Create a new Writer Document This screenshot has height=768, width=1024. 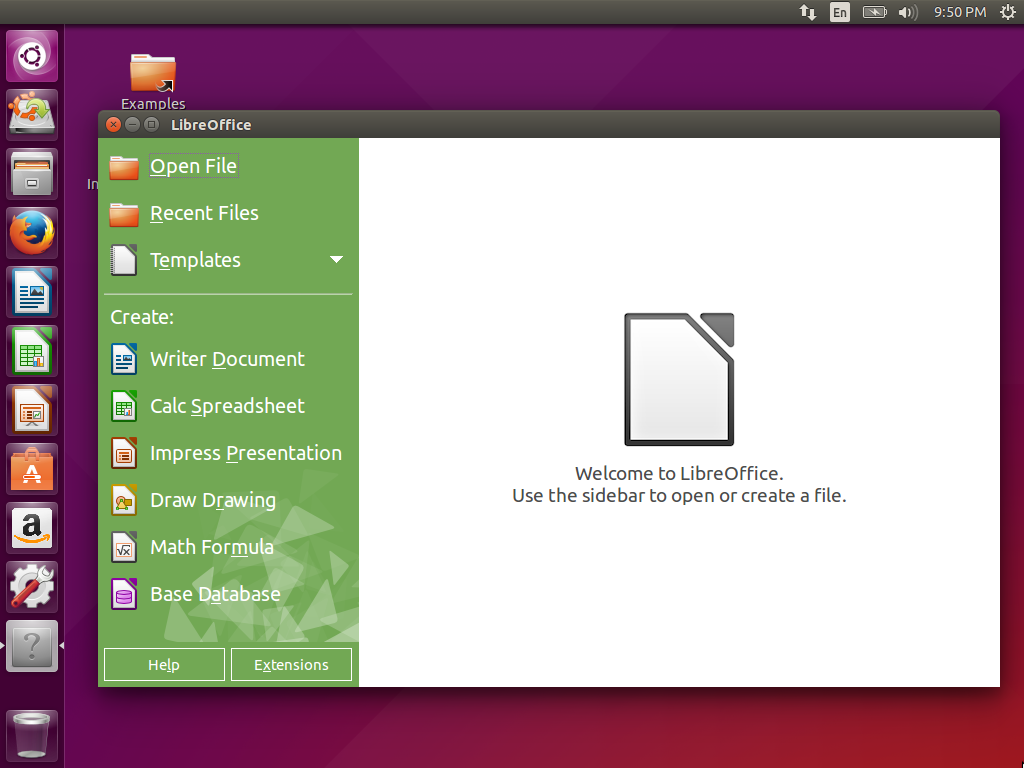click(x=227, y=359)
